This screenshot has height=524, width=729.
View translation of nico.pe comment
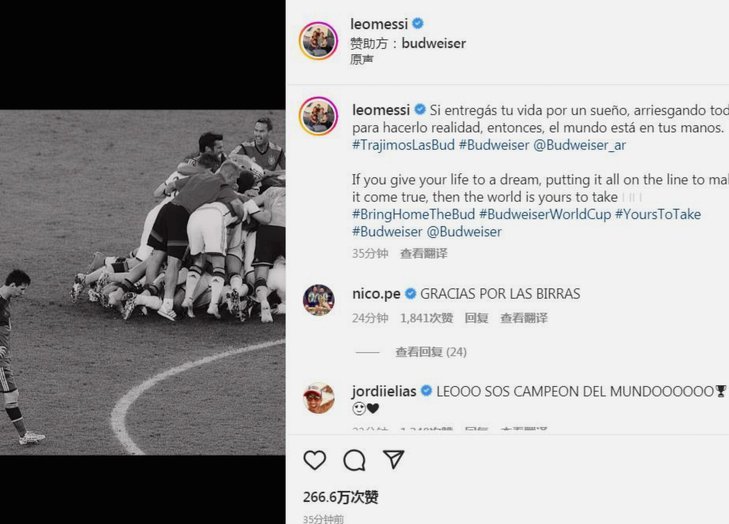click(524, 318)
